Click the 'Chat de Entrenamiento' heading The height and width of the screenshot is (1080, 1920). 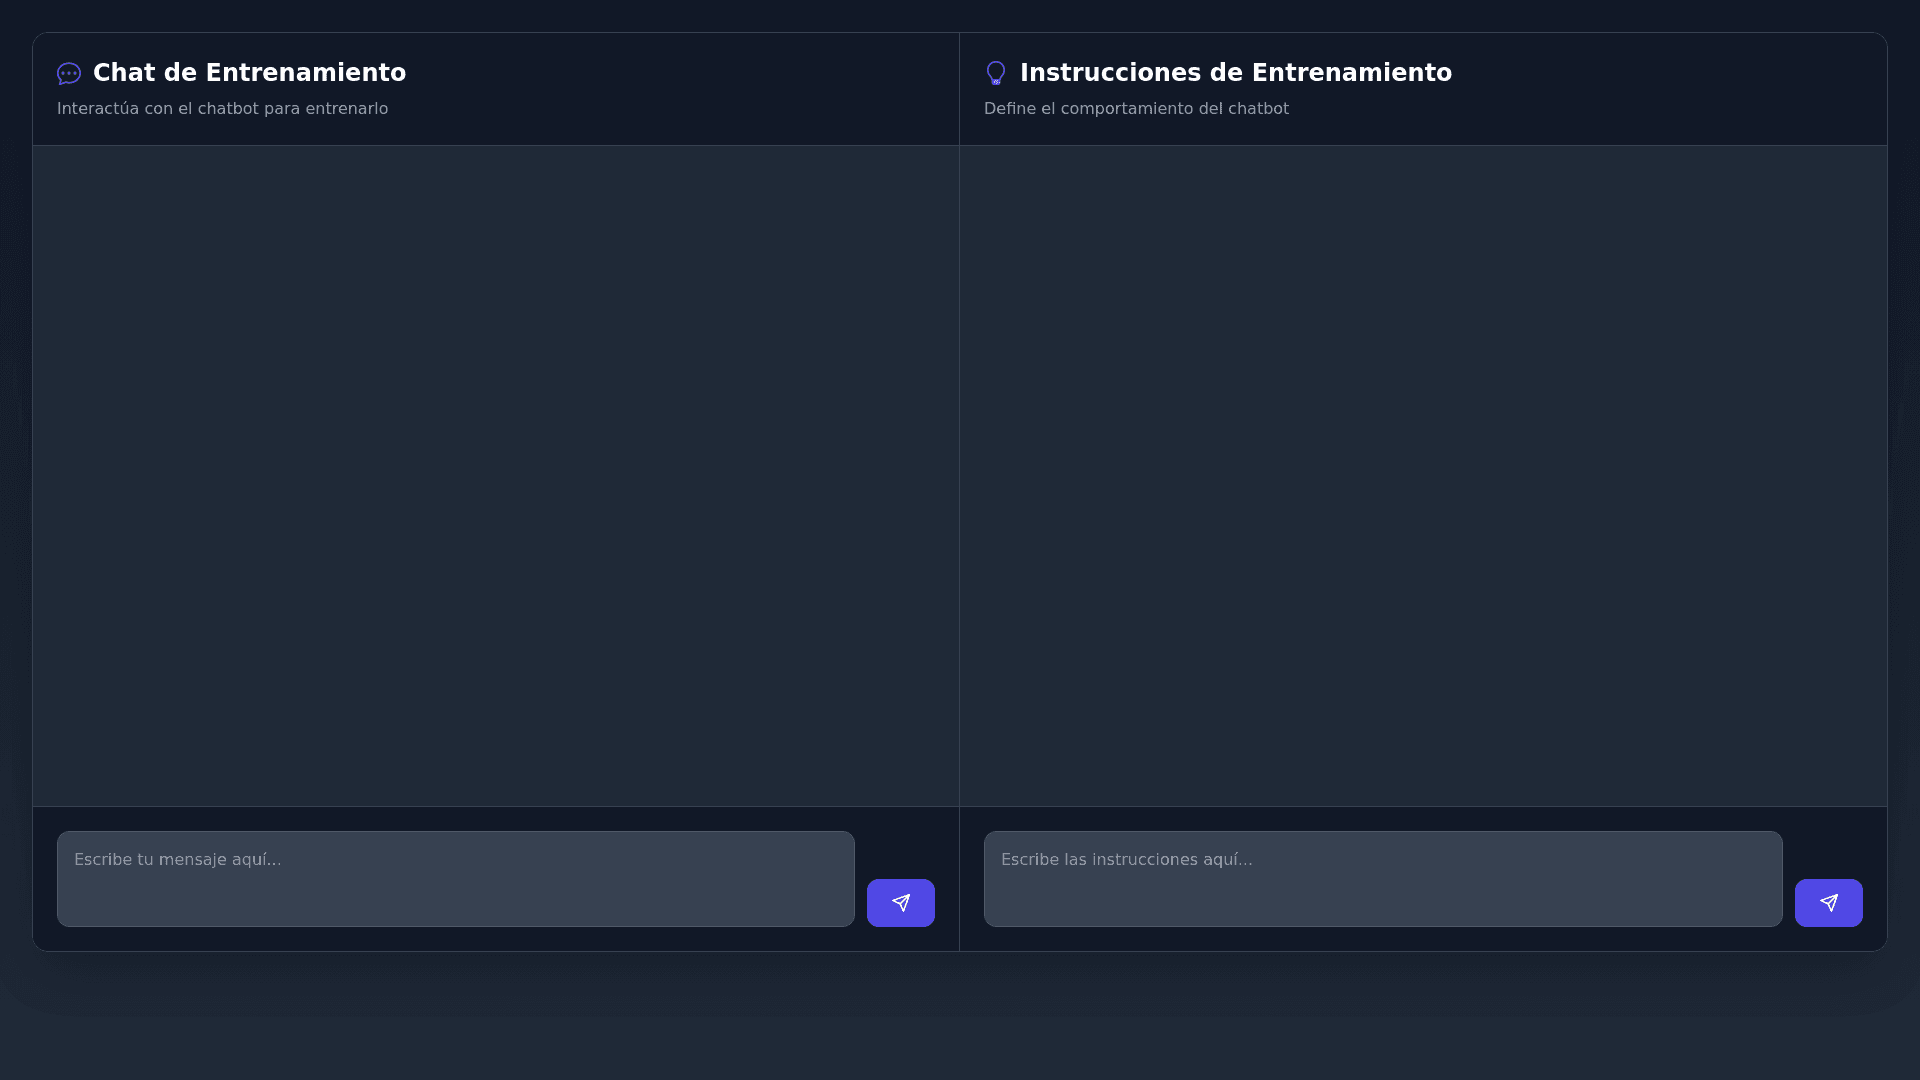pos(249,73)
